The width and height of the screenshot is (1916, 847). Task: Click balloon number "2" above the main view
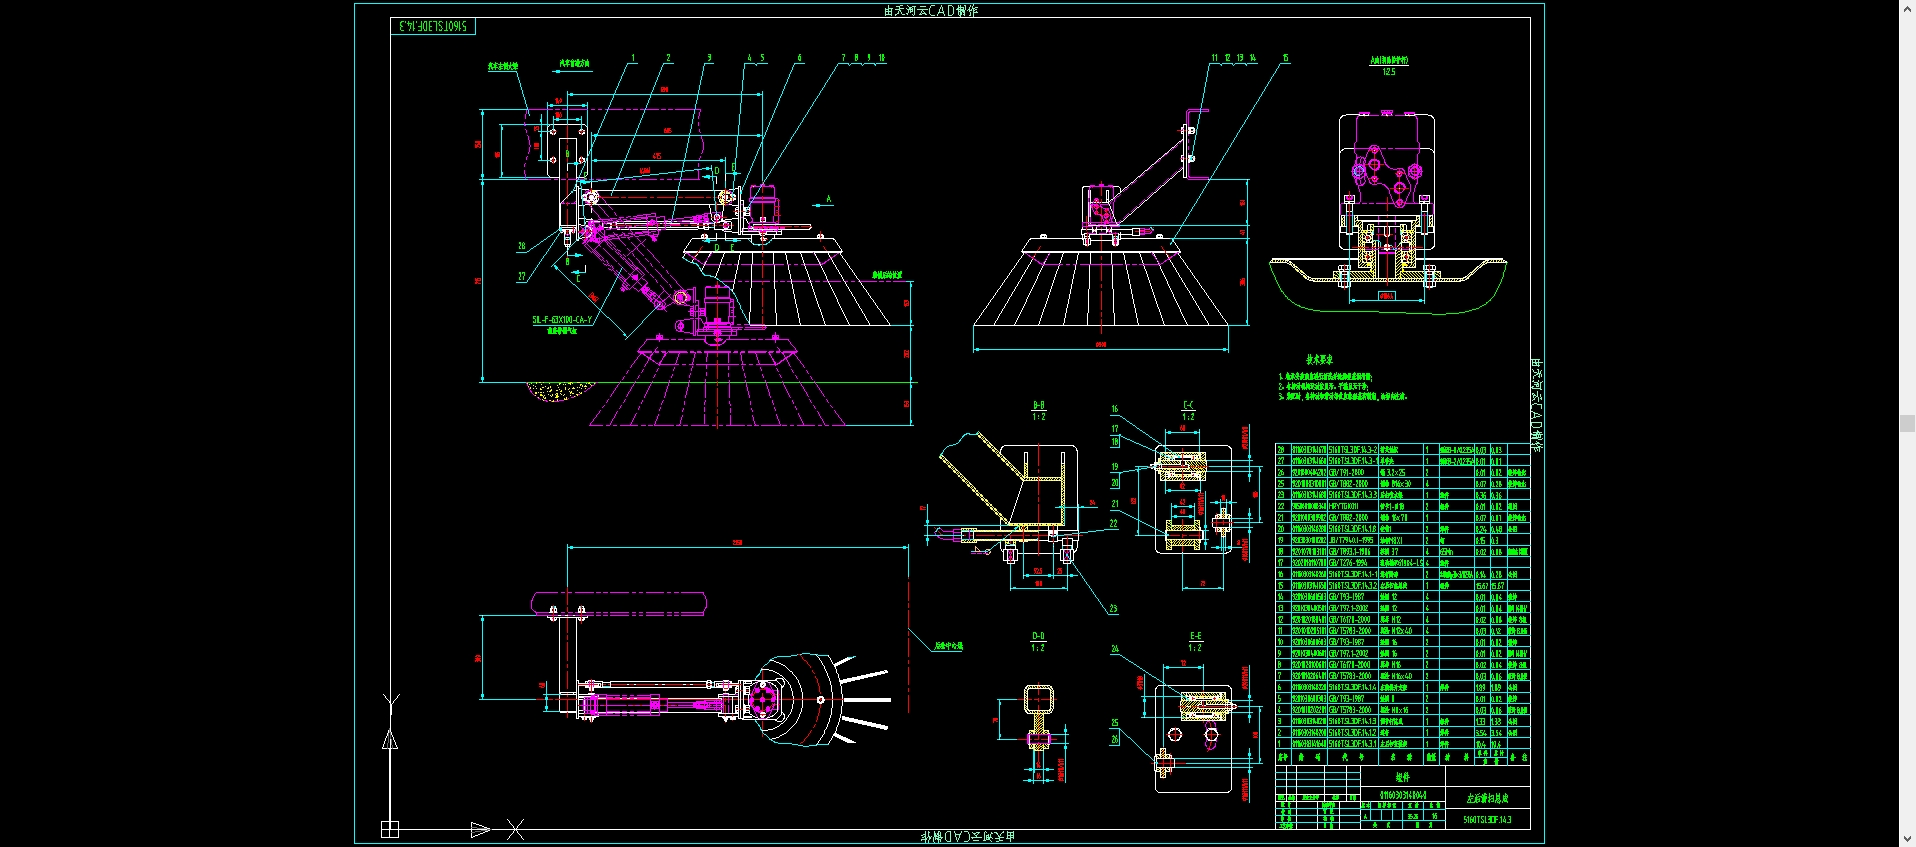[x=669, y=58]
